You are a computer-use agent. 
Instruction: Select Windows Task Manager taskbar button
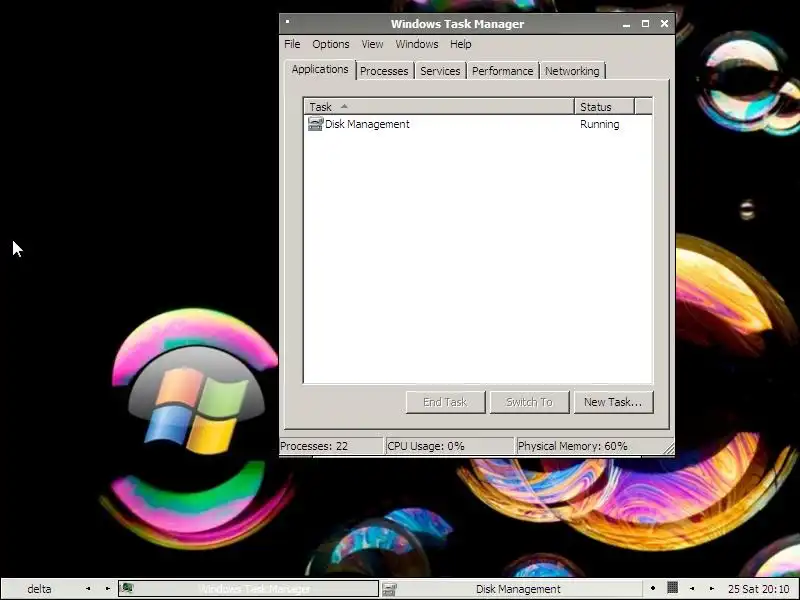248,589
